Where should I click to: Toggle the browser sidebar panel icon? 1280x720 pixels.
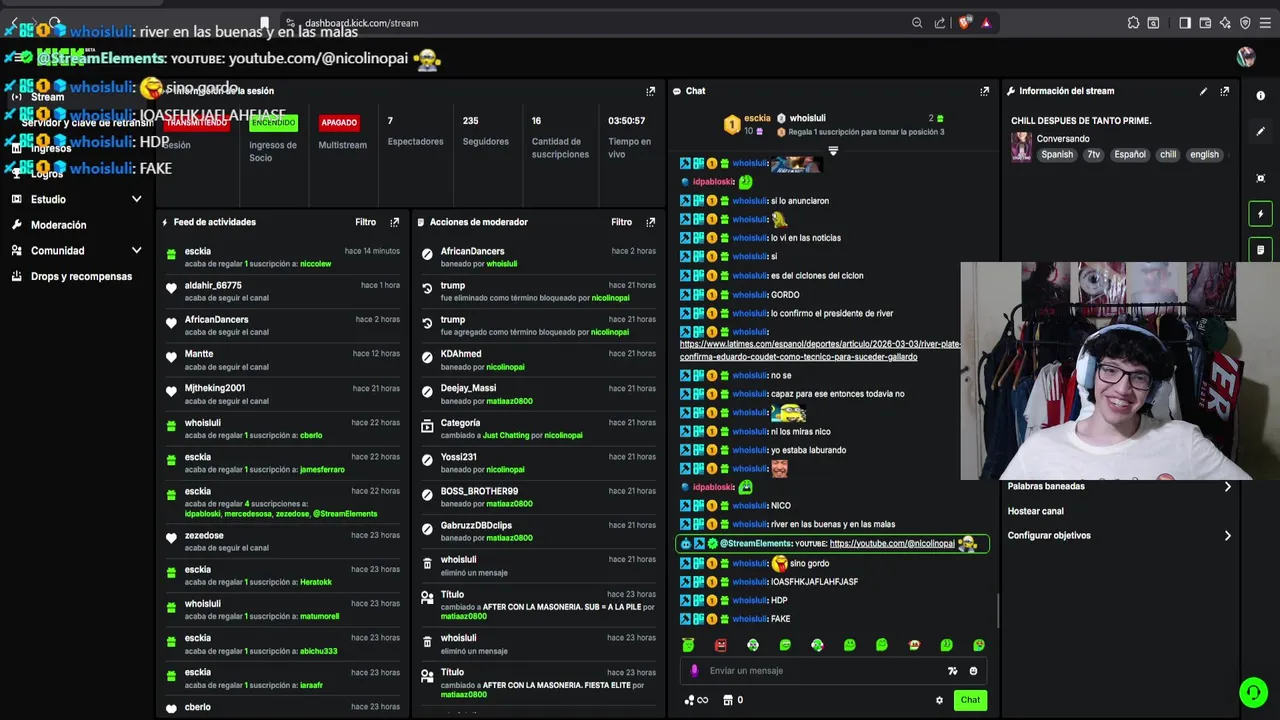pos(1185,23)
